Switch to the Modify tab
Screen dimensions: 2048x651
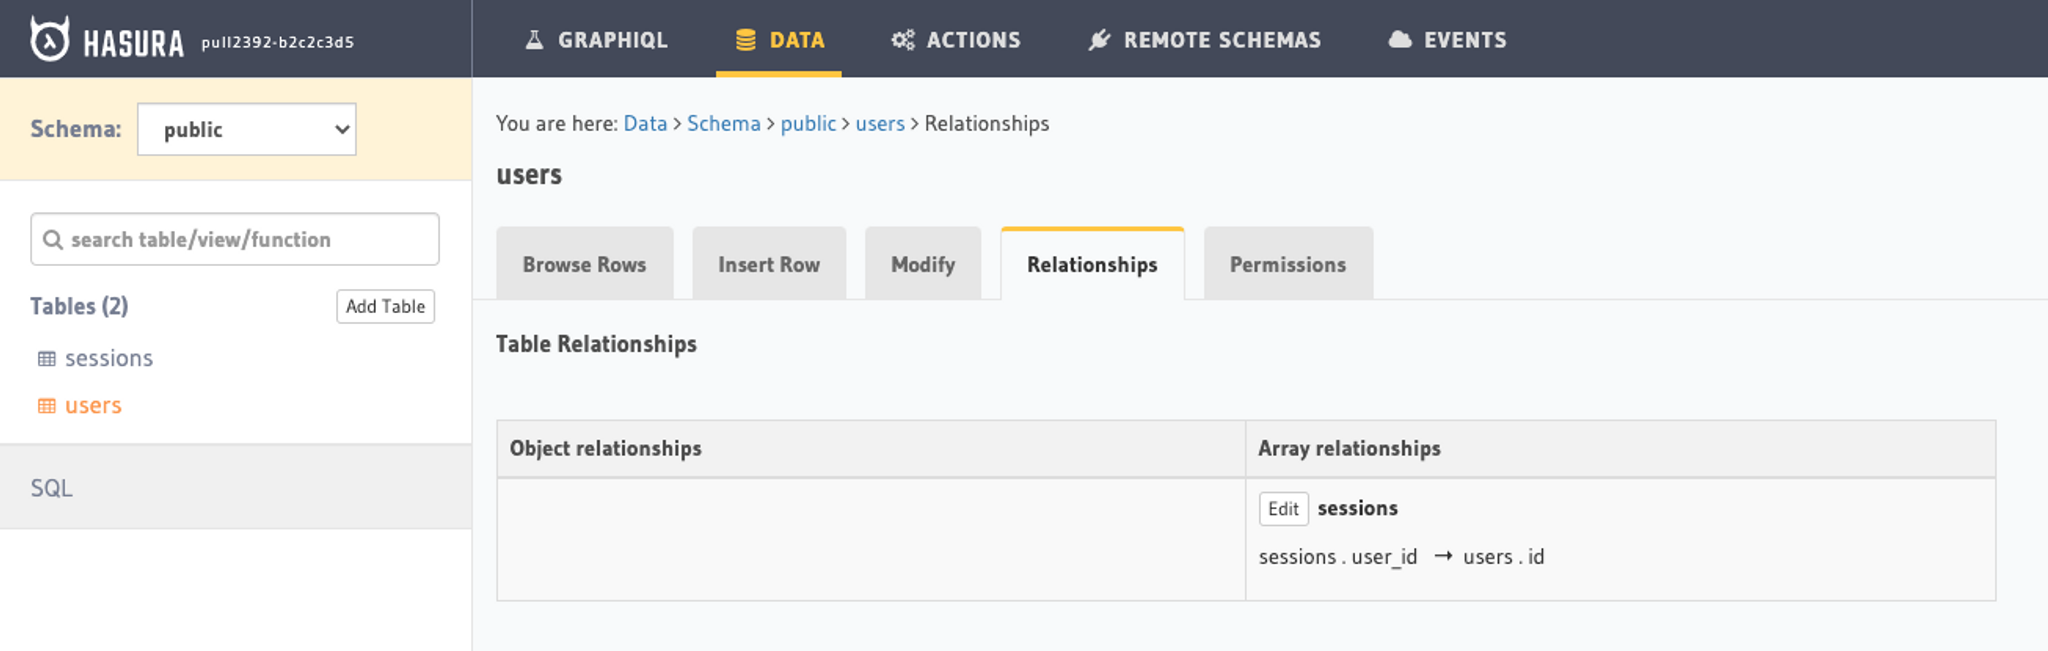923,264
